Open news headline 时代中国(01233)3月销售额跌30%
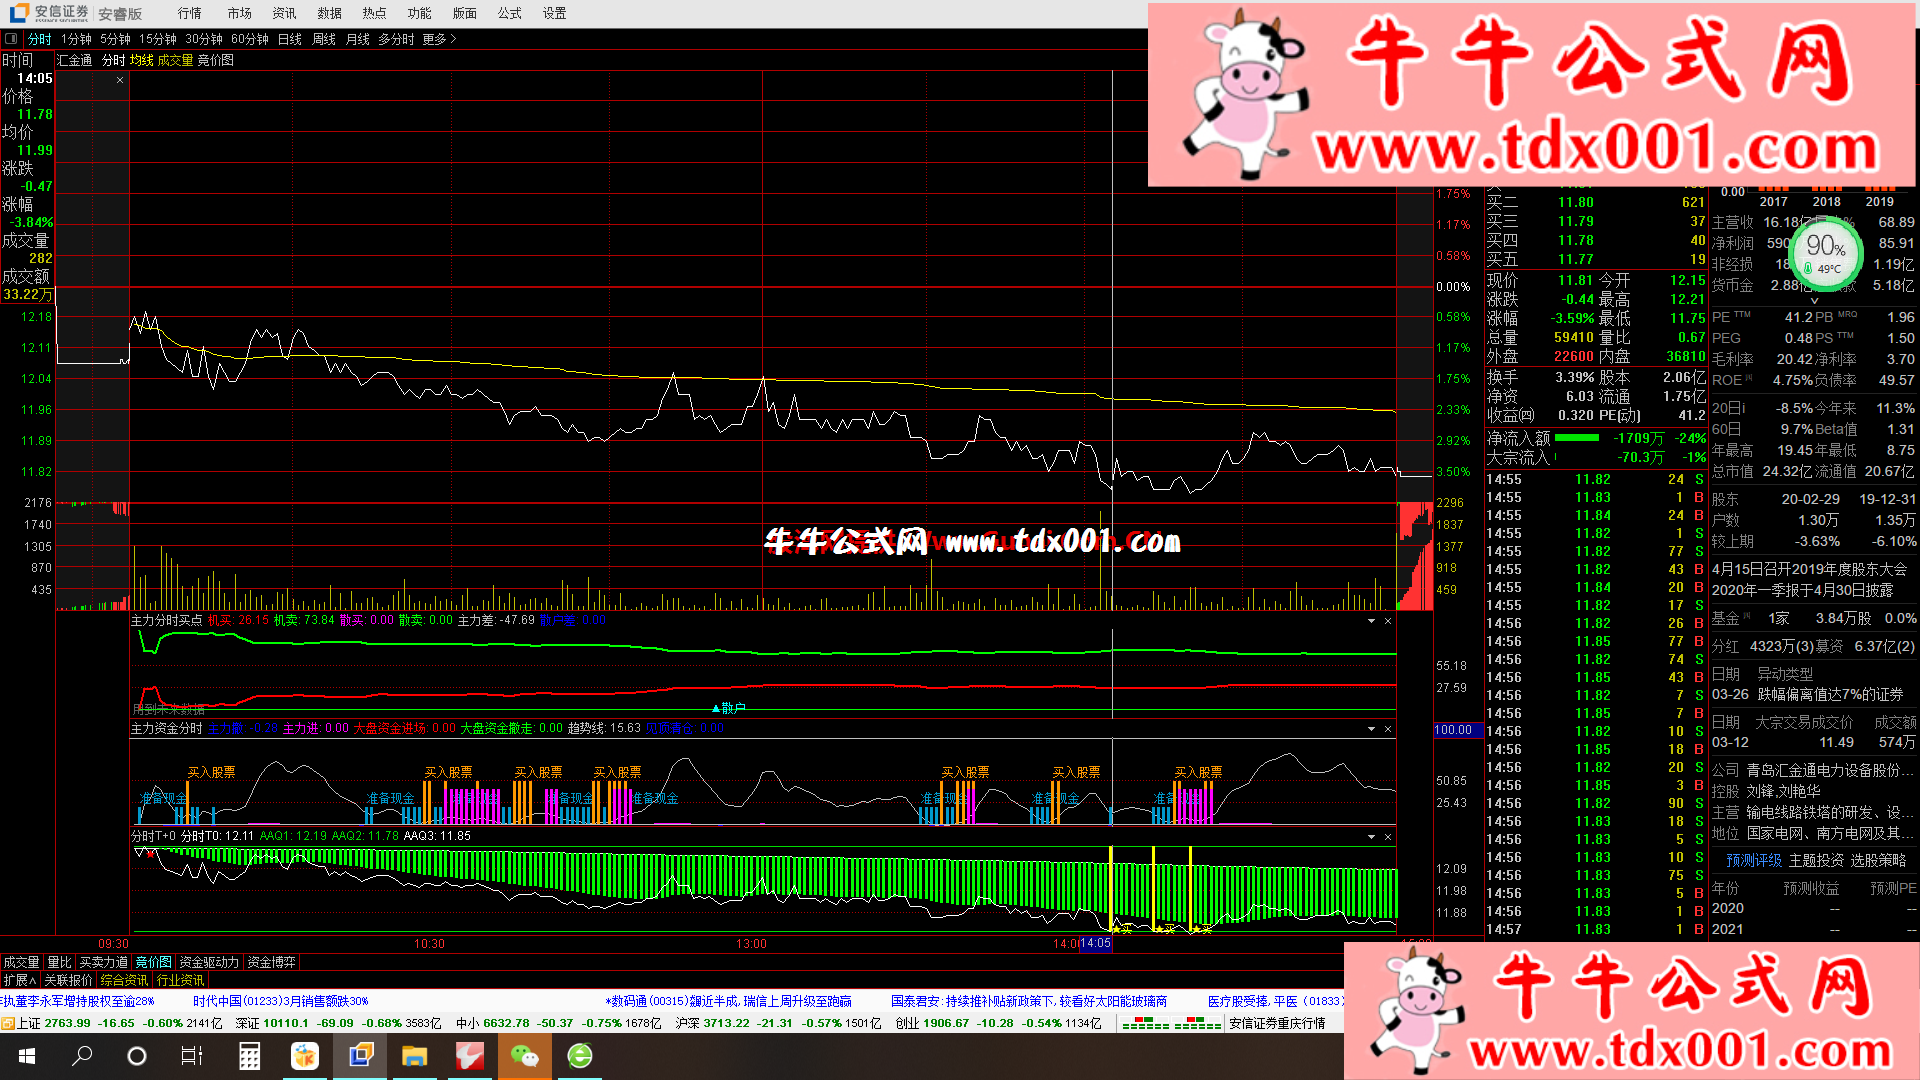The image size is (1920, 1080). pos(281,1001)
